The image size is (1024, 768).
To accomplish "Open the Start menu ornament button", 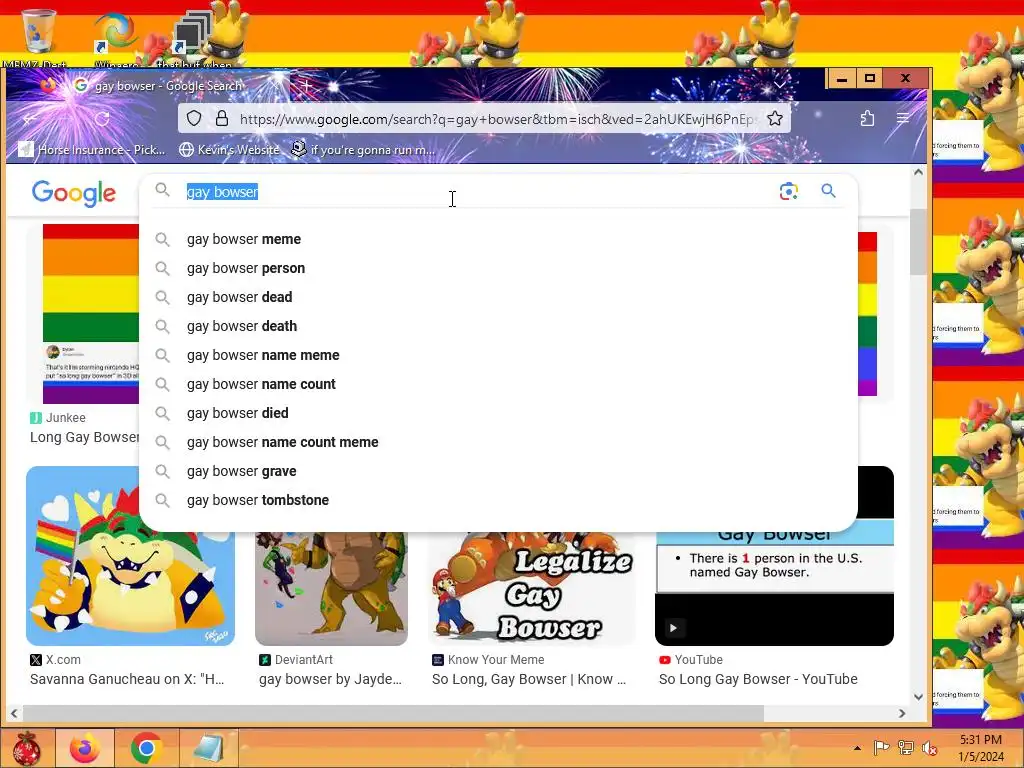I will coord(27,748).
